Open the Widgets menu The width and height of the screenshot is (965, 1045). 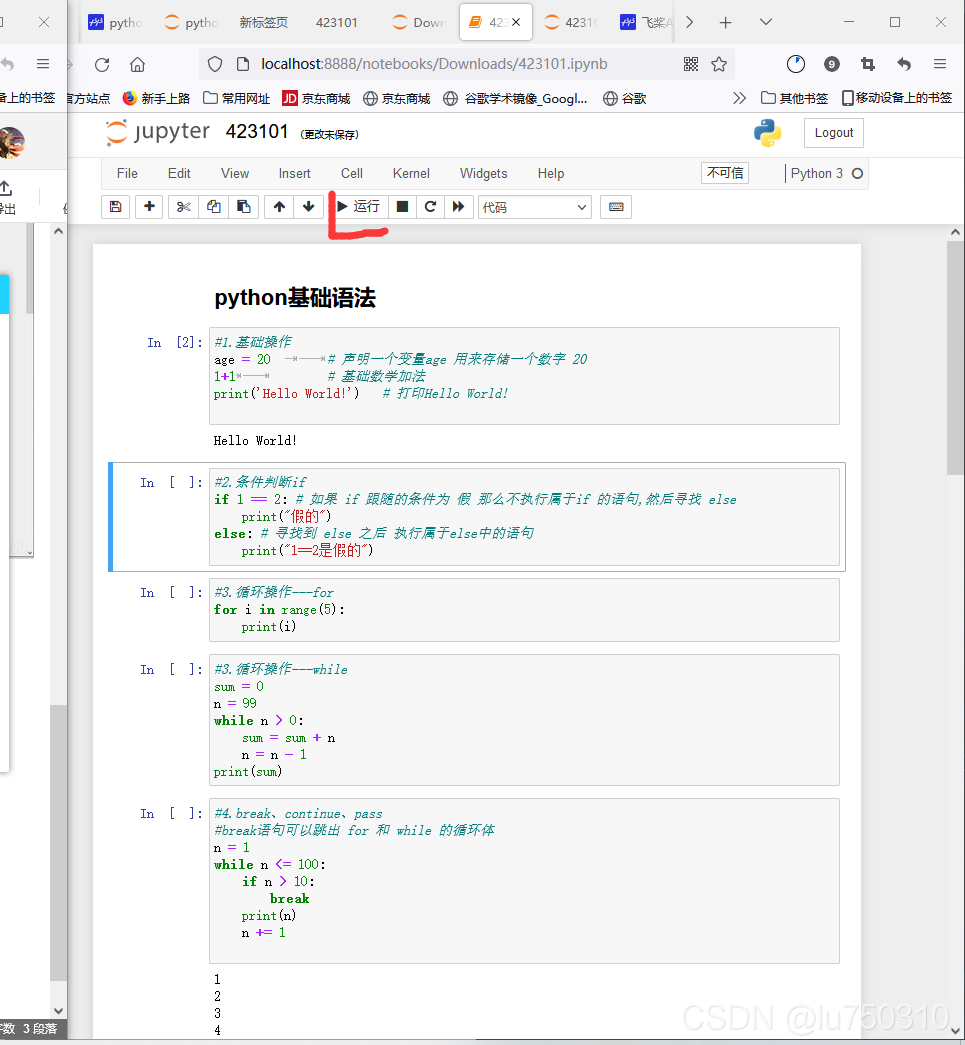pyautogui.click(x=484, y=173)
